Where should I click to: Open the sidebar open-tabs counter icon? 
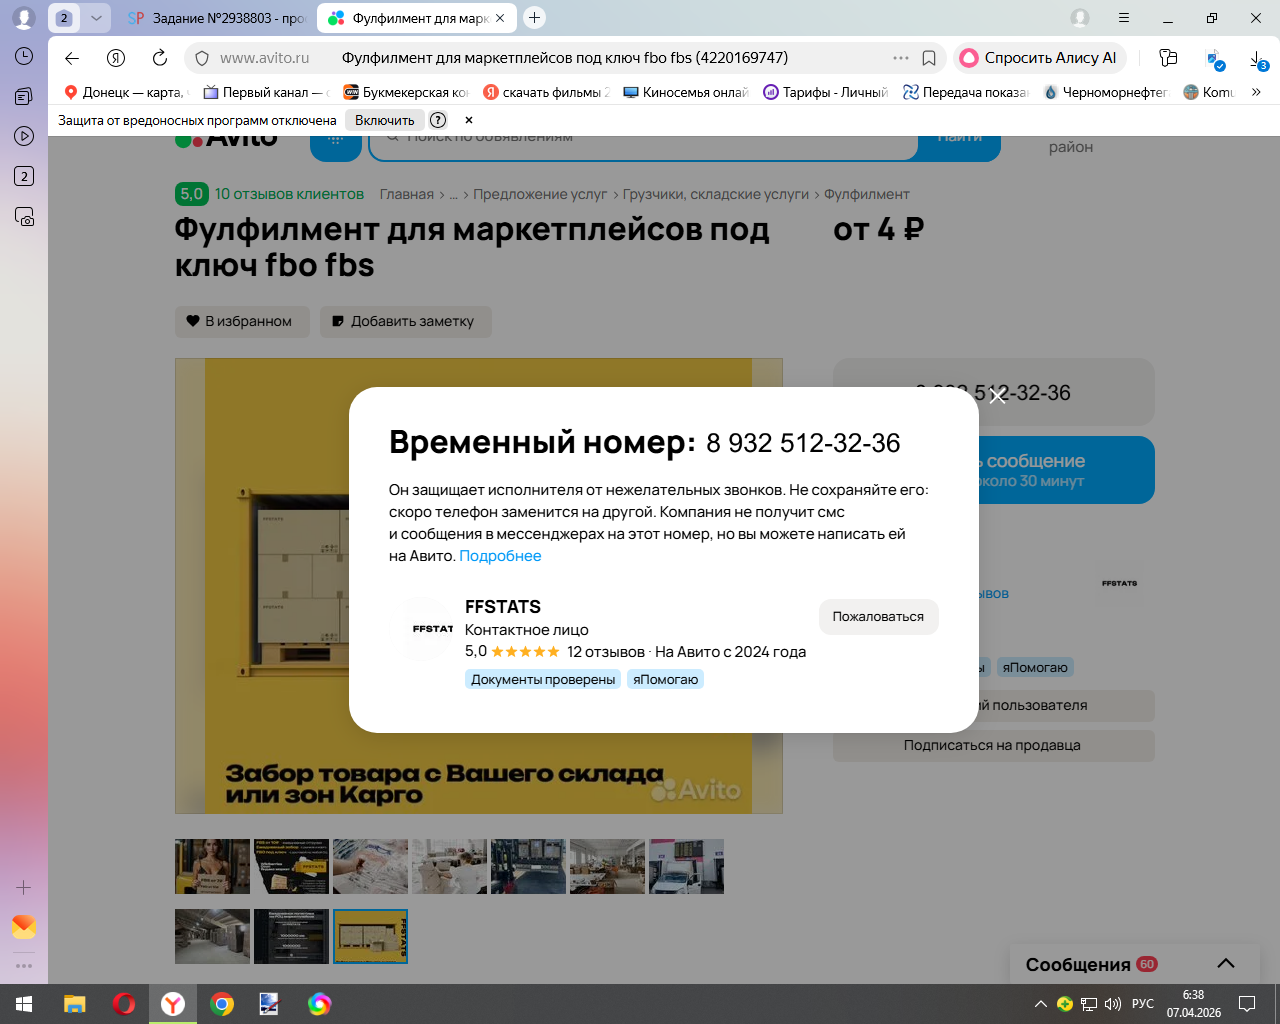click(24, 176)
